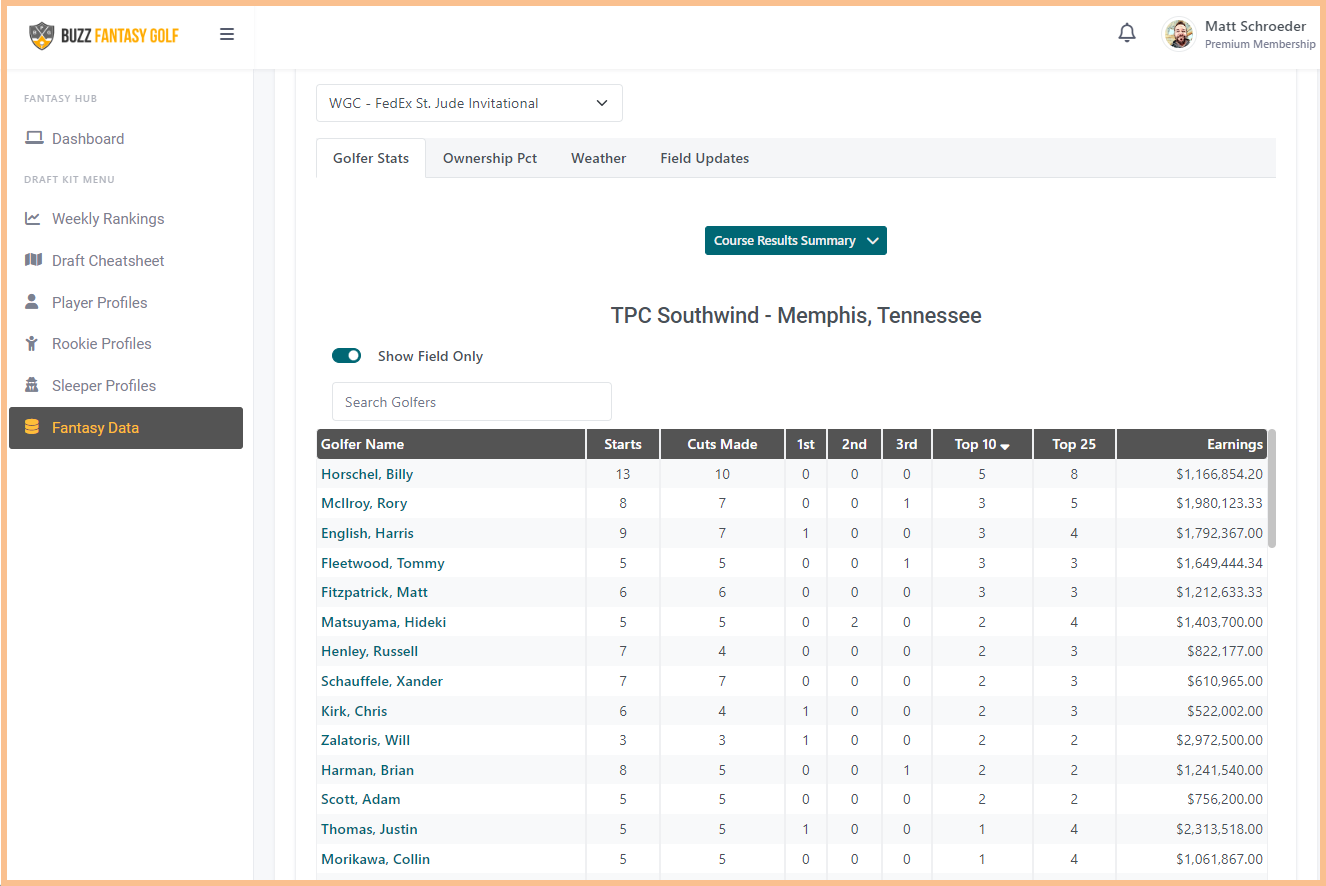Sort by Cuts Made column

coord(722,444)
